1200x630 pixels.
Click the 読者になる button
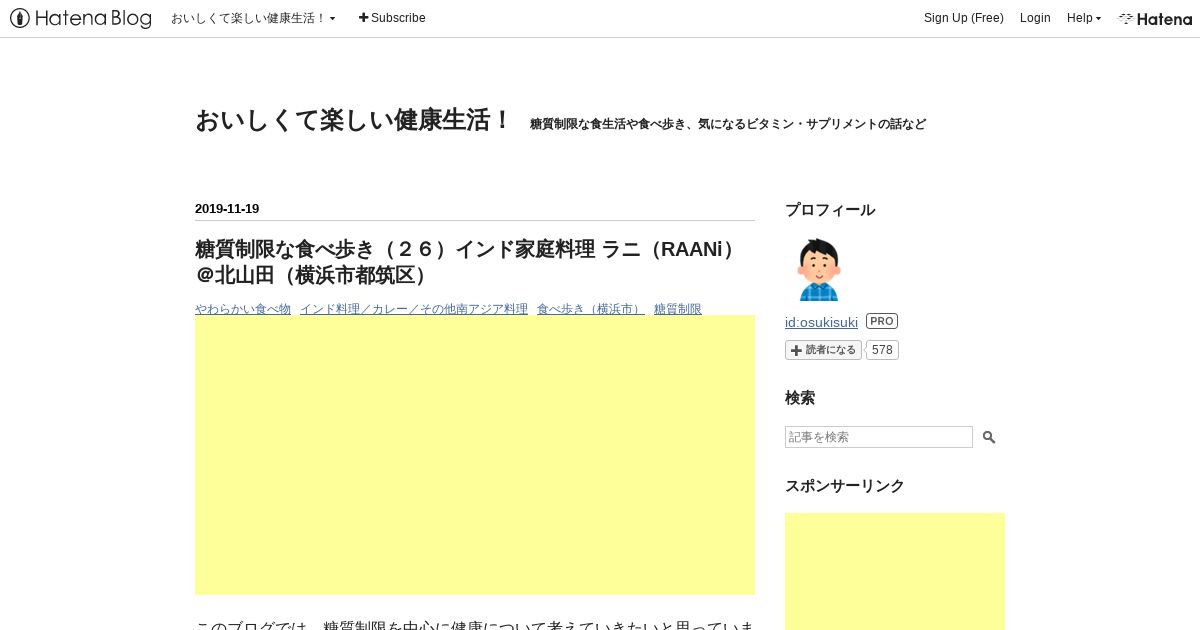(823, 350)
